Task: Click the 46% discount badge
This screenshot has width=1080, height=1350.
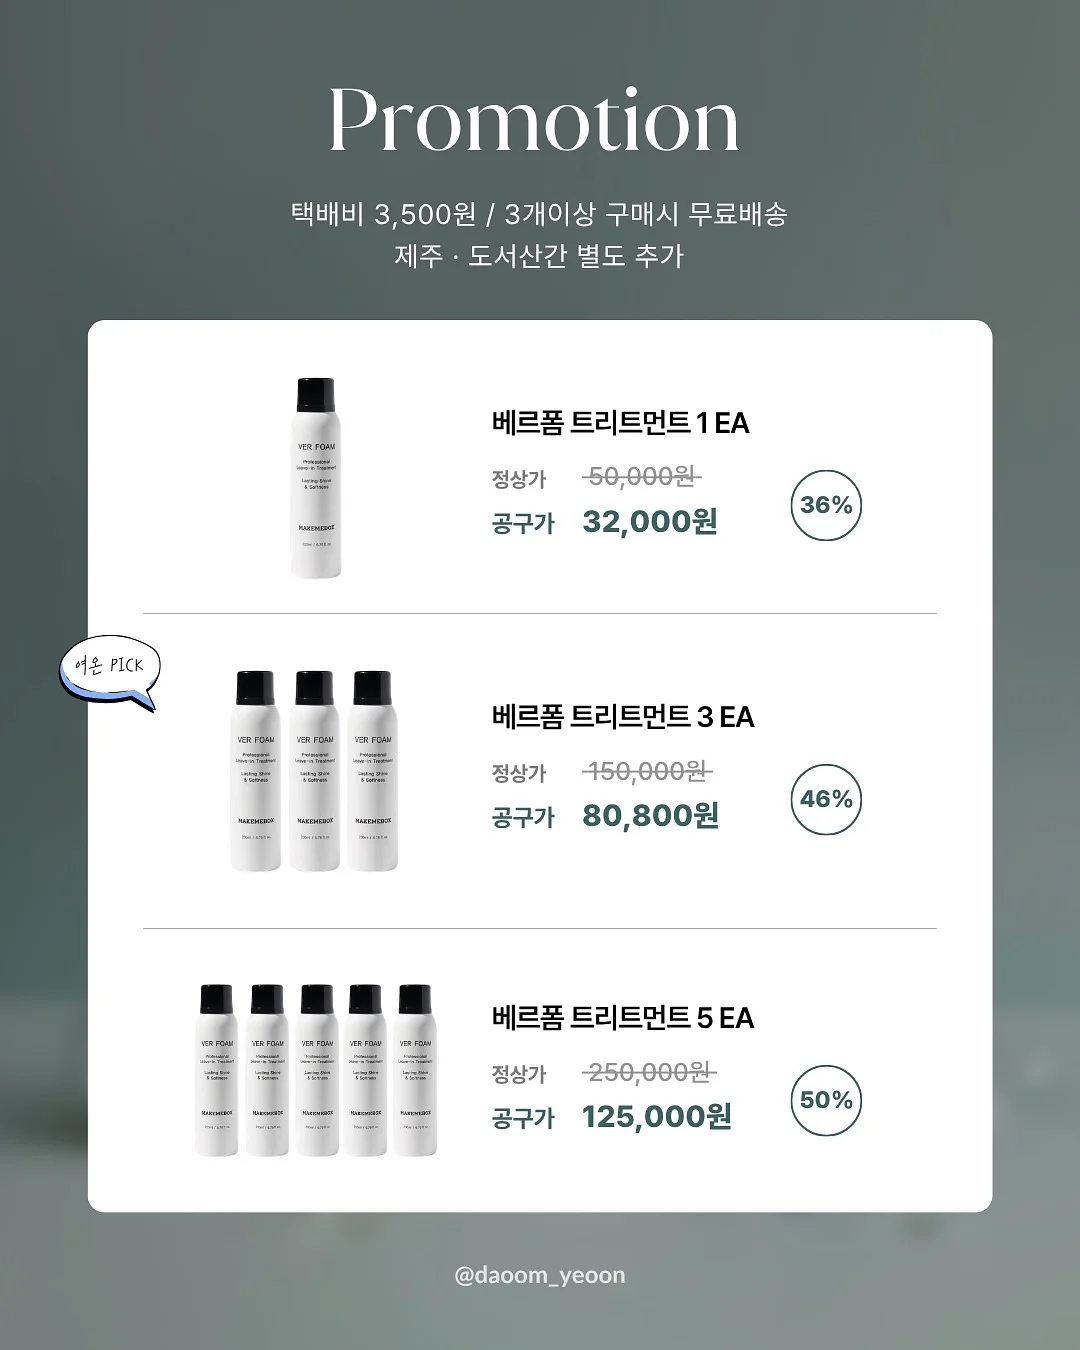Action: click(826, 799)
